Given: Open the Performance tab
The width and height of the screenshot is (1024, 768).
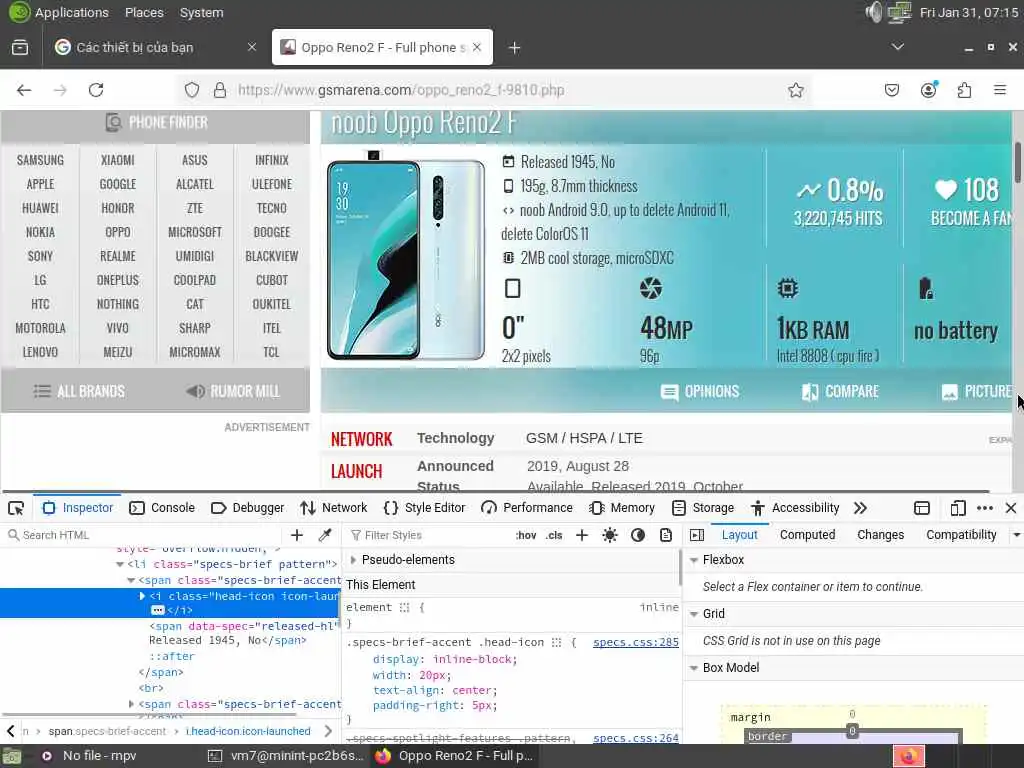Looking at the screenshot, I should coord(526,508).
